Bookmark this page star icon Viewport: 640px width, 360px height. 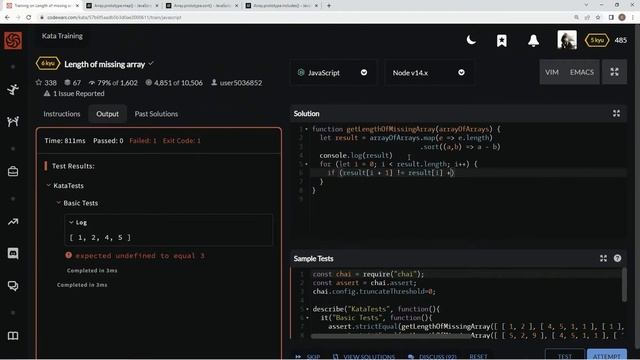(x=598, y=18)
